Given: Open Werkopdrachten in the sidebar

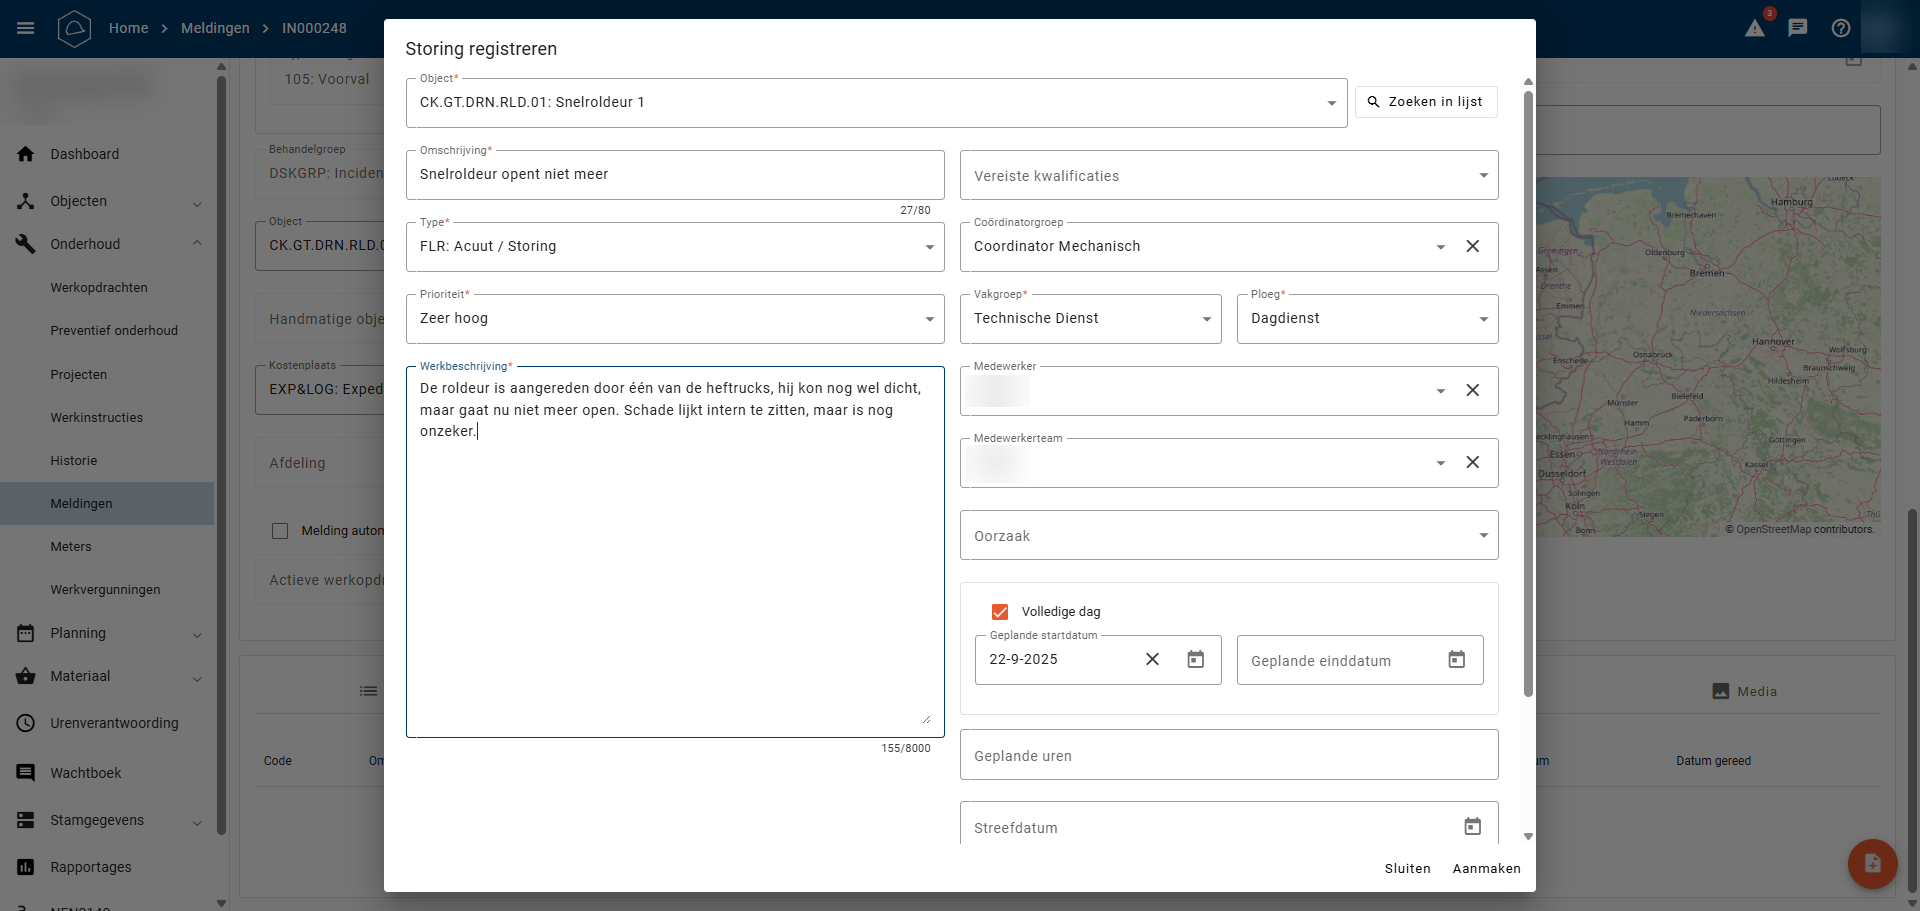Looking at the screenshot, I should tap(99, 288).
